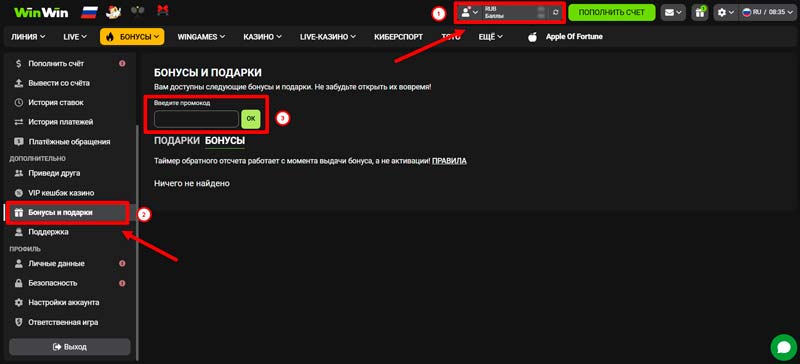Open the settings gear dropdown
800x364 pixels.
tap(726, 12)
